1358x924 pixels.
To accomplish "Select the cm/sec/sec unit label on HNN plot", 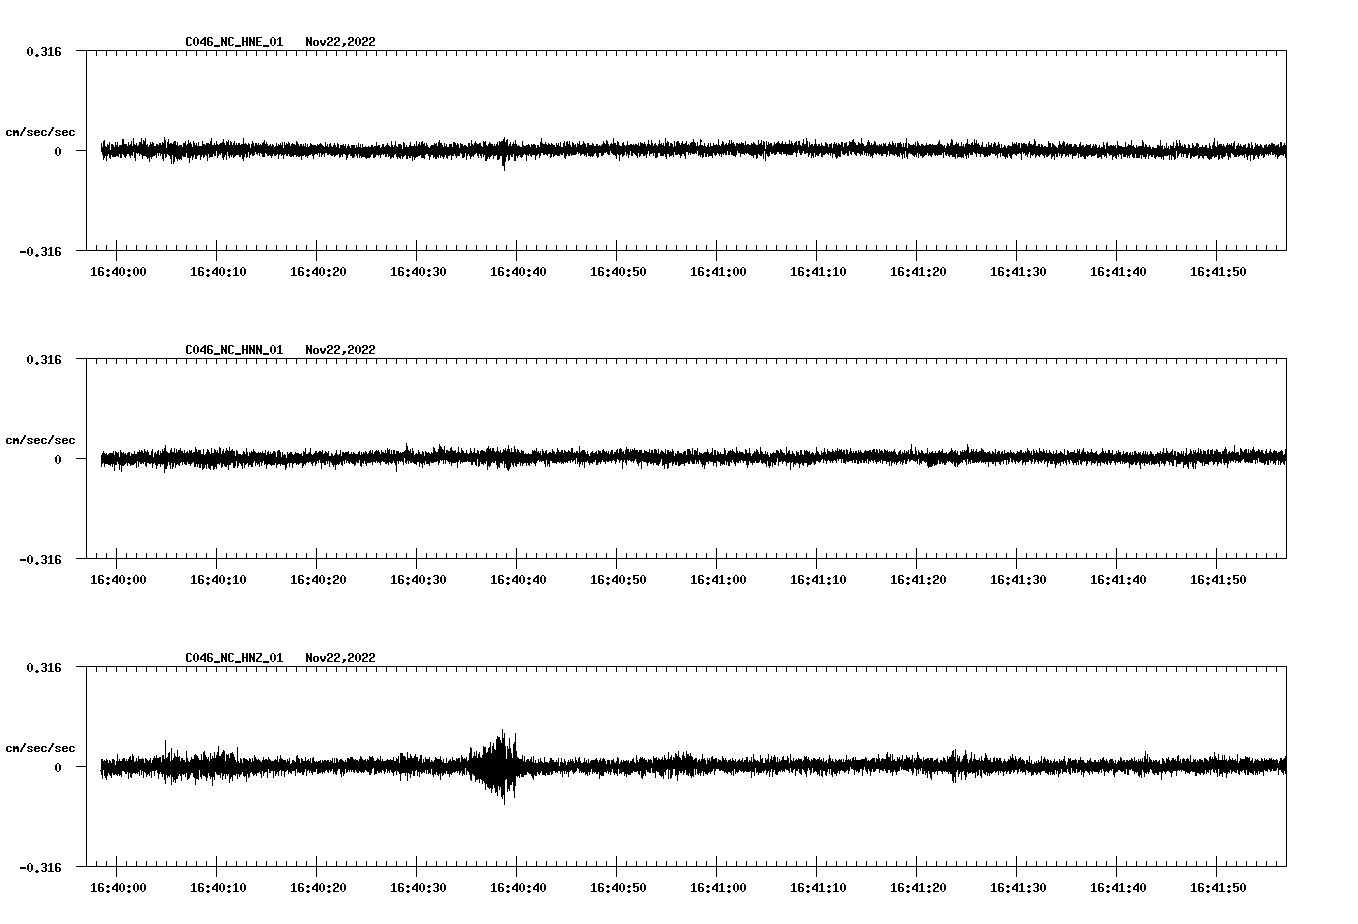I will point(40,440).
